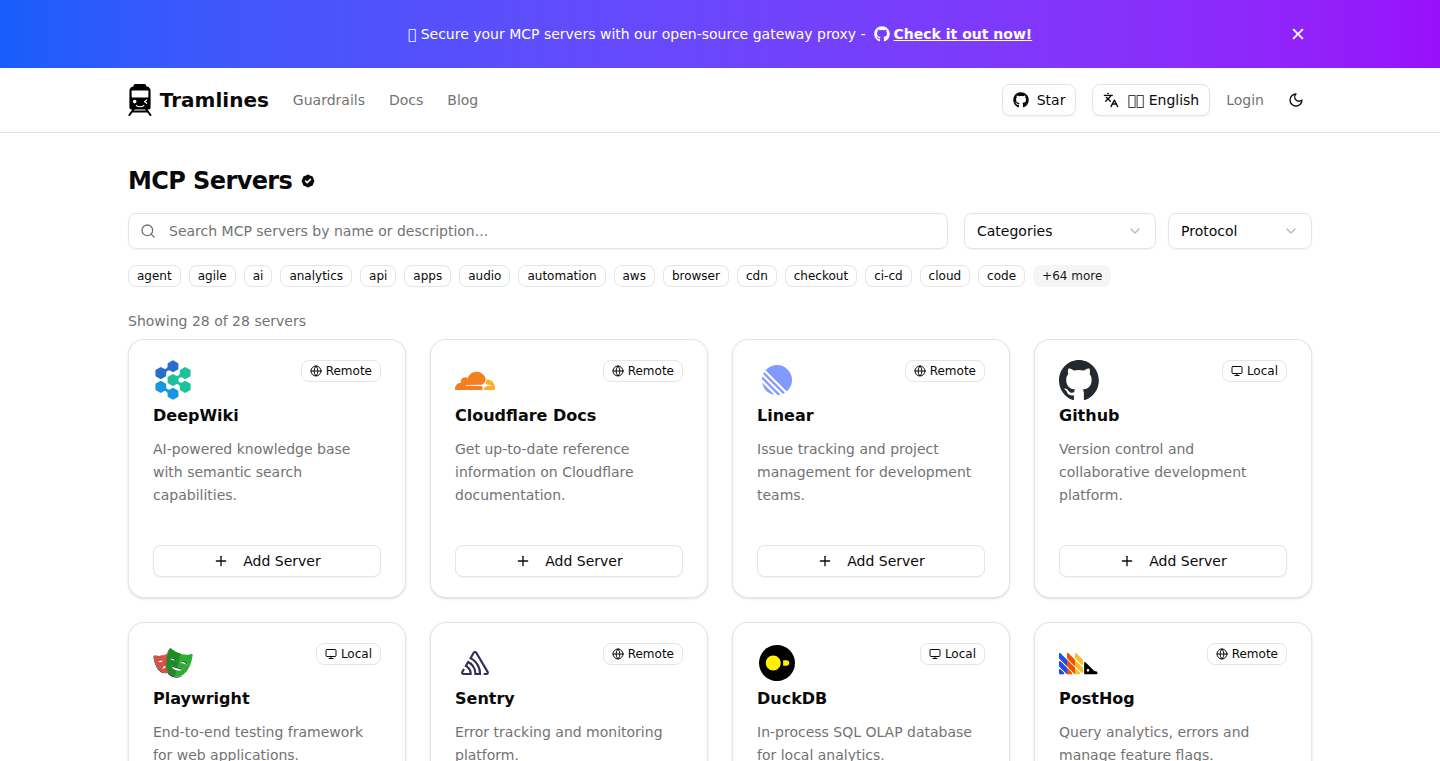
Task: Click the Showing 28 of 28 servers text
Action: tap(217, 321)
